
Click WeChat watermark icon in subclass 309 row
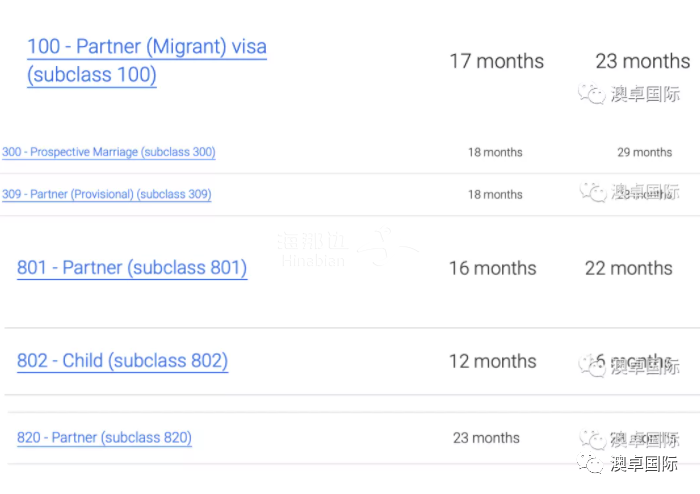592,192
